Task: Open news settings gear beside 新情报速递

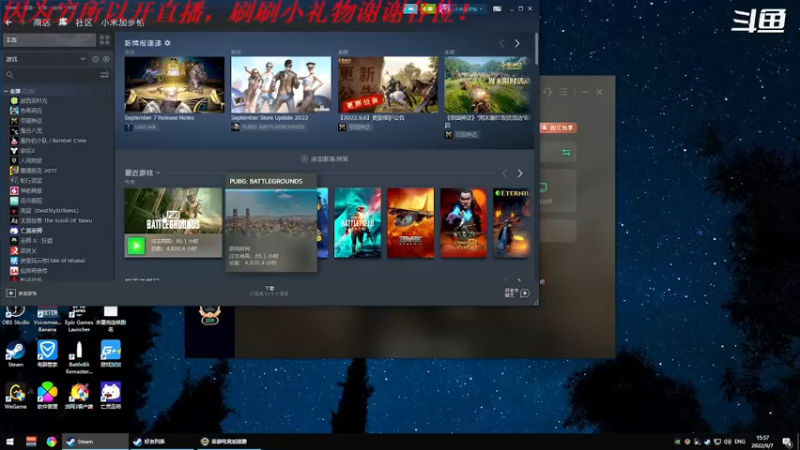Action: [x=167, y=43]
